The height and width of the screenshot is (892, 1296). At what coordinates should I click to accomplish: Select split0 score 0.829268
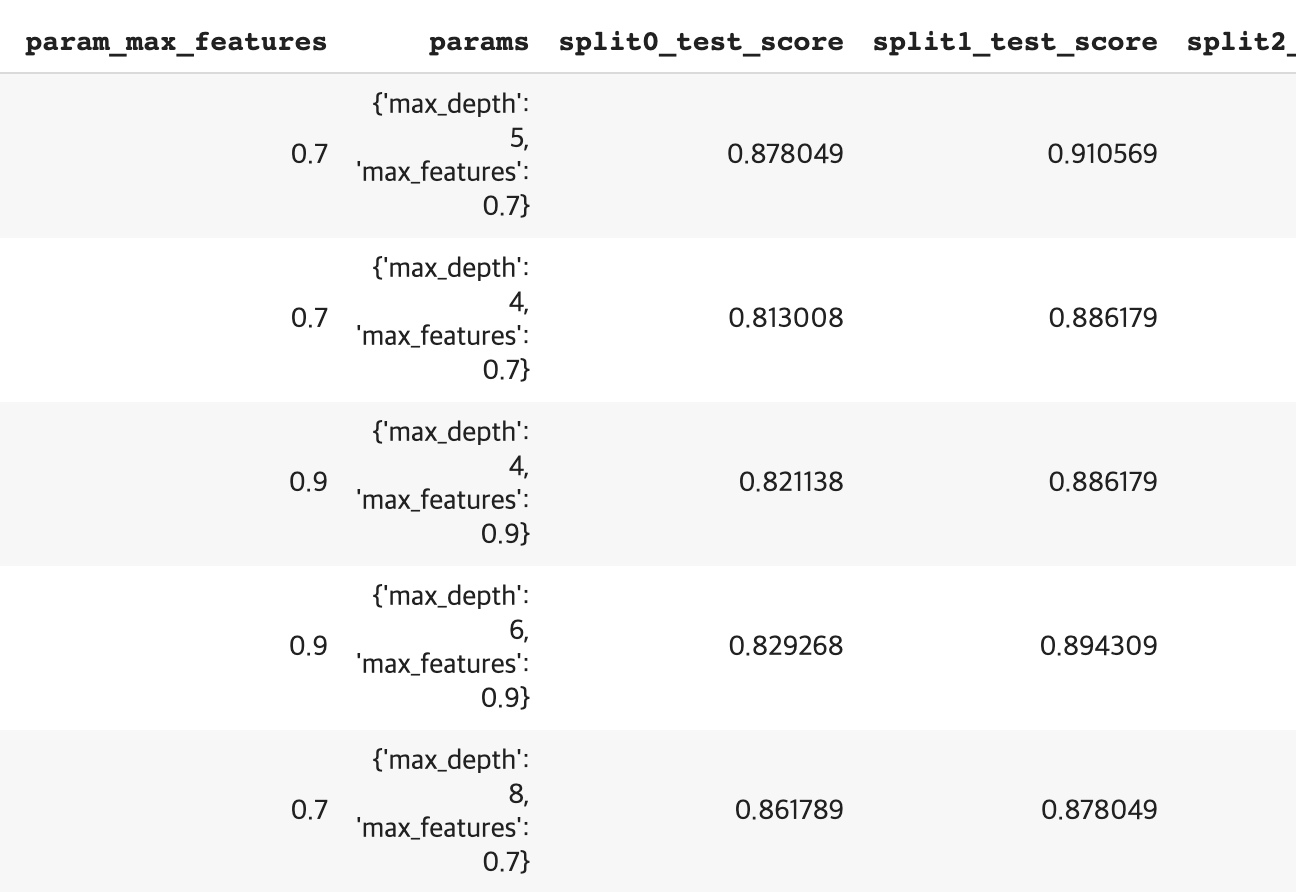[786, 646]
